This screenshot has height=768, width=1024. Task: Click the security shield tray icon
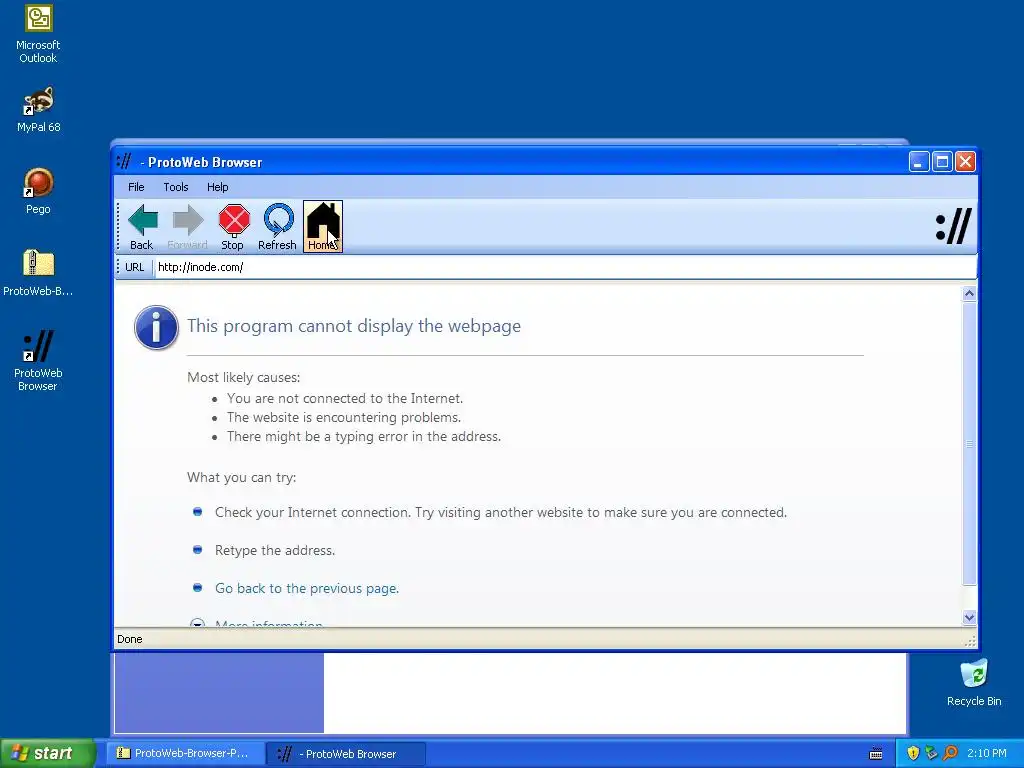(913, 753)
